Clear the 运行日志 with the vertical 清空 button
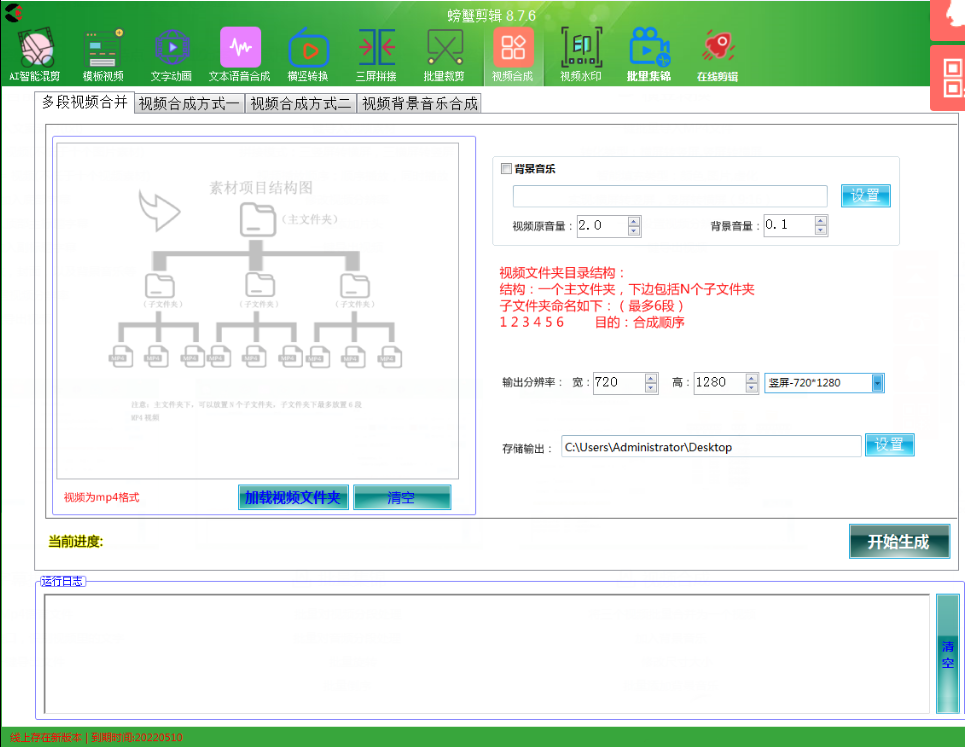Screen dimensions: 965x747 tap(947, 654)
